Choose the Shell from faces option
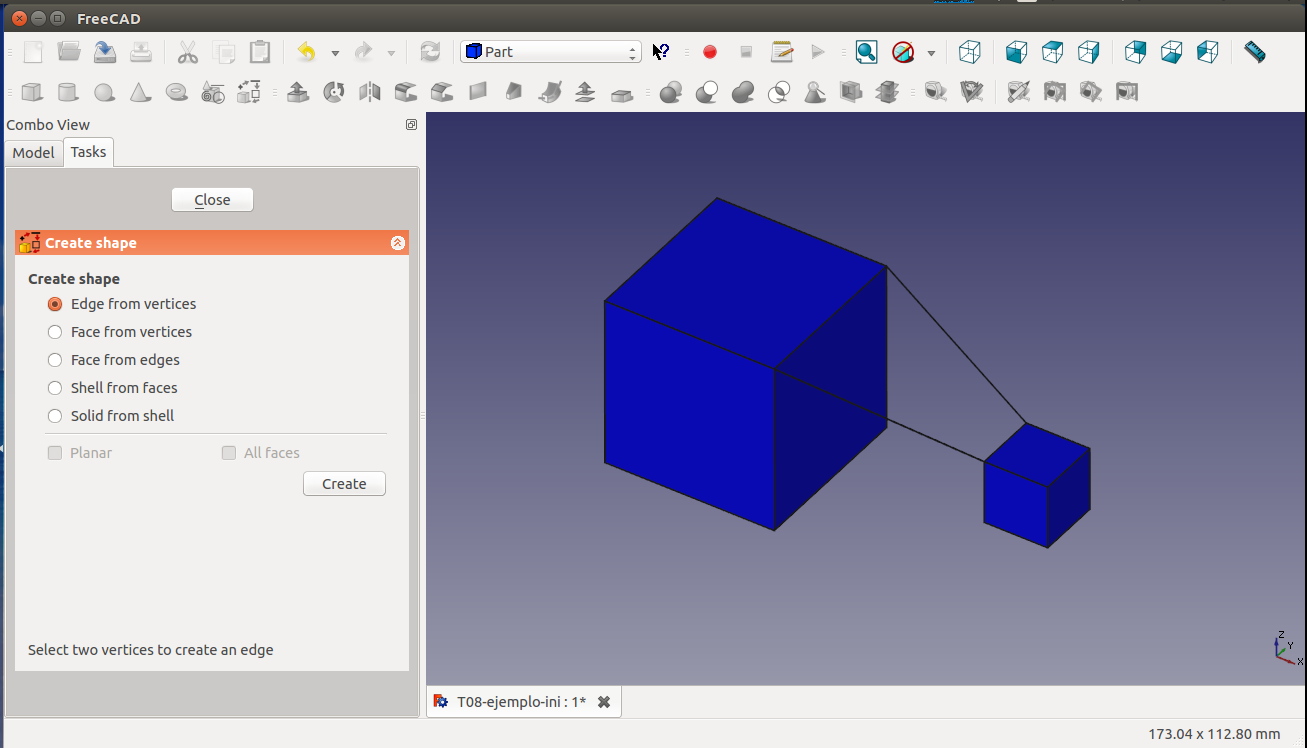 tap(55, 388)
